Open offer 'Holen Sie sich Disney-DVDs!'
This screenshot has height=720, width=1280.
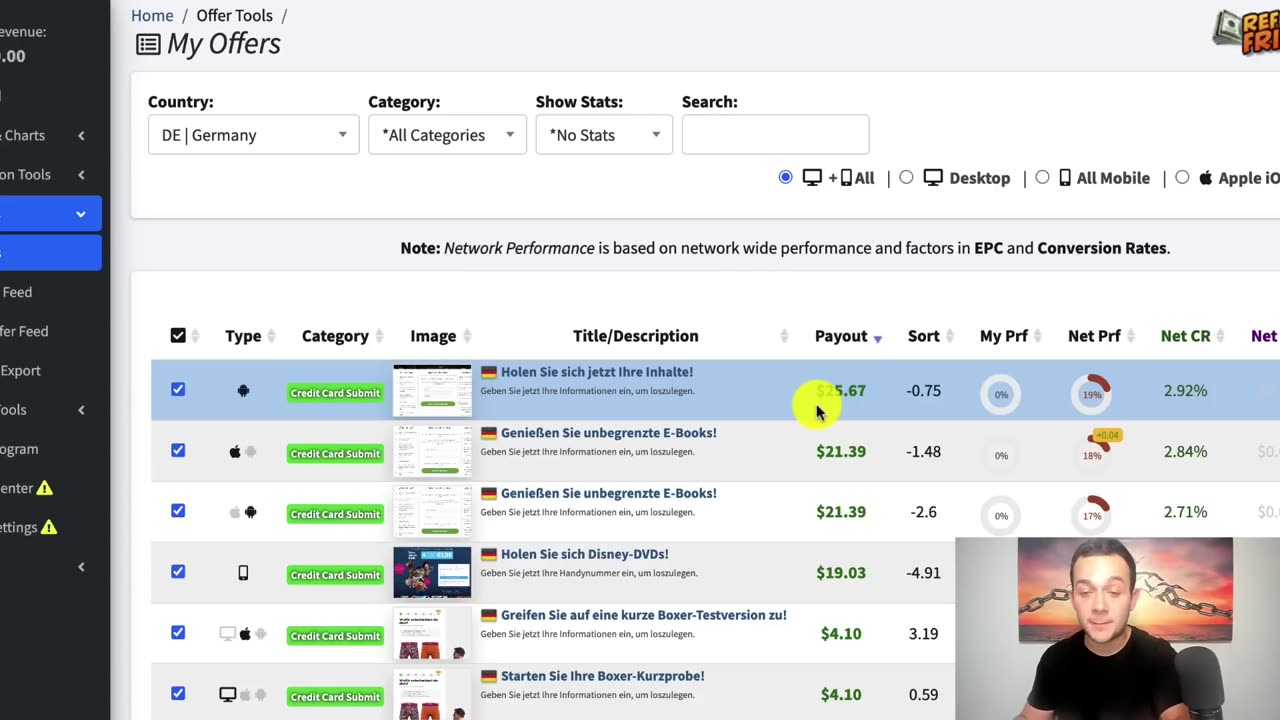pos(585,554)
